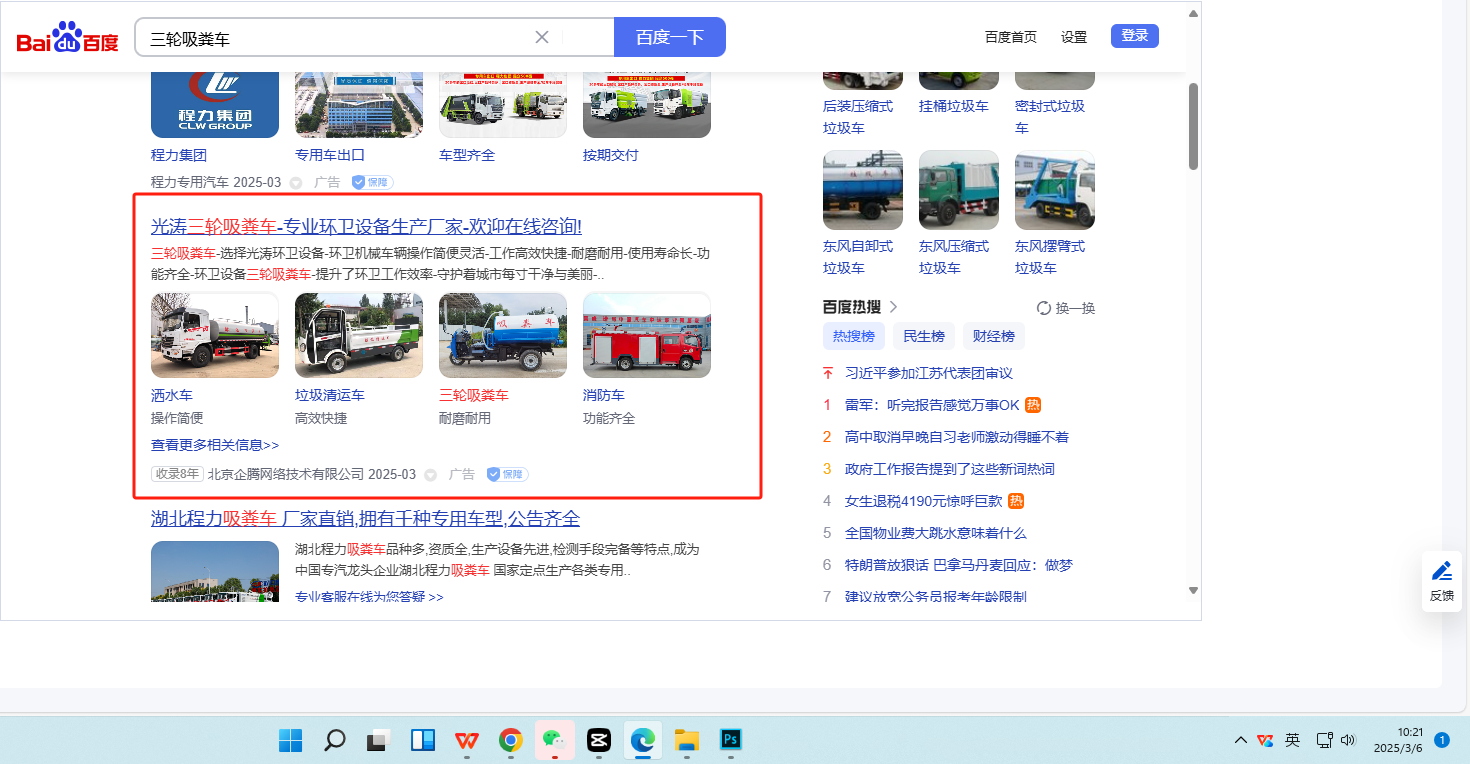Switch to the 财经榜 tab
The width and height of the screenshot is (1470, 764).
tap(993, 336)
